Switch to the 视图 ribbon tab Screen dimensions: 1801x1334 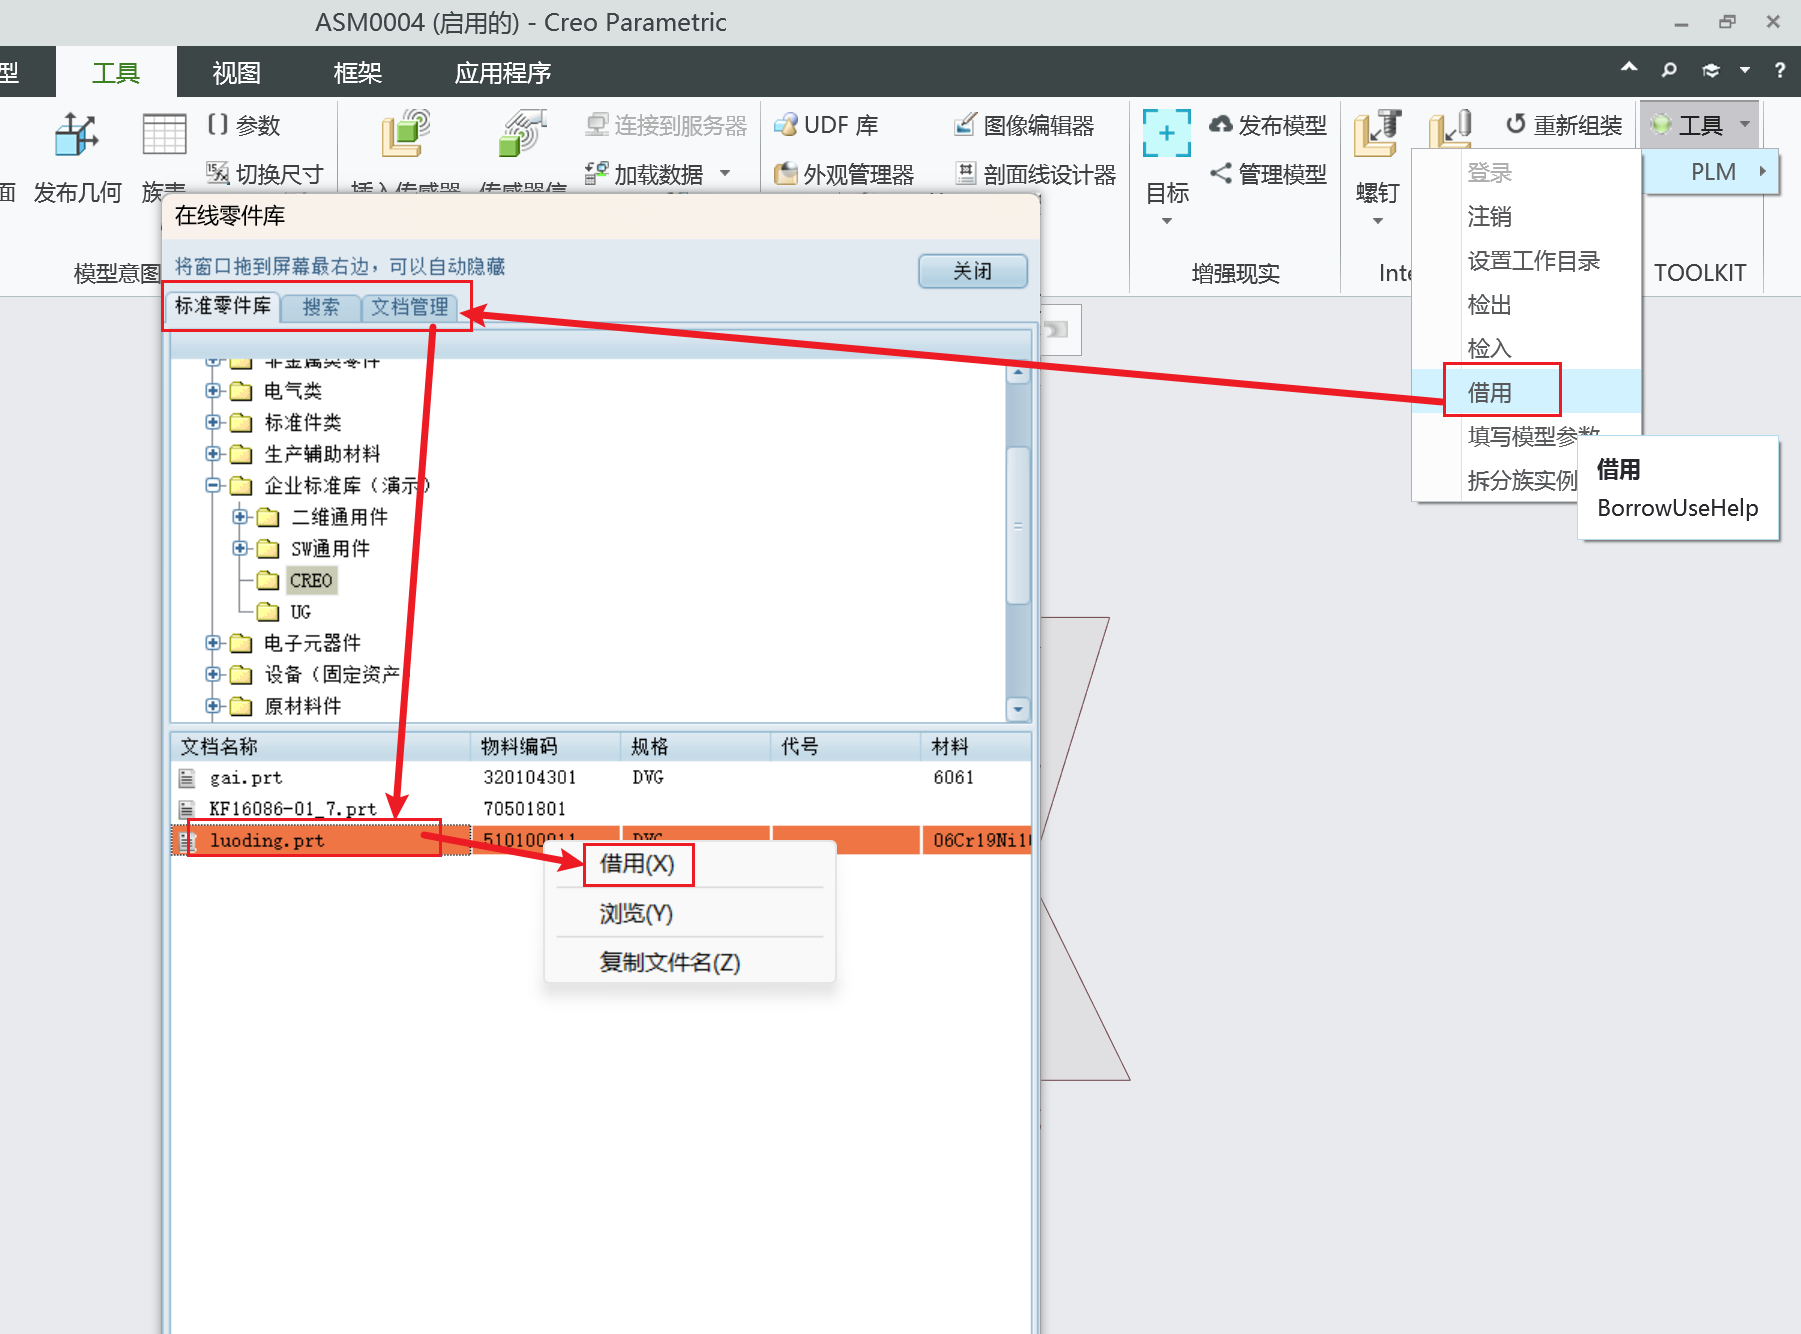pos(237,72)
